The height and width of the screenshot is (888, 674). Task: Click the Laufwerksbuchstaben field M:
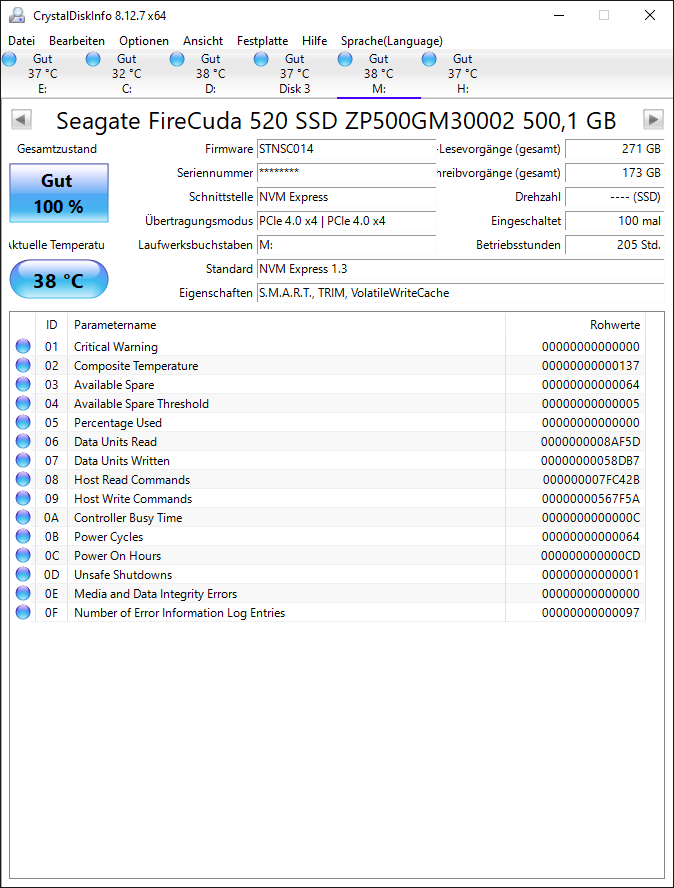coord(346,245)
